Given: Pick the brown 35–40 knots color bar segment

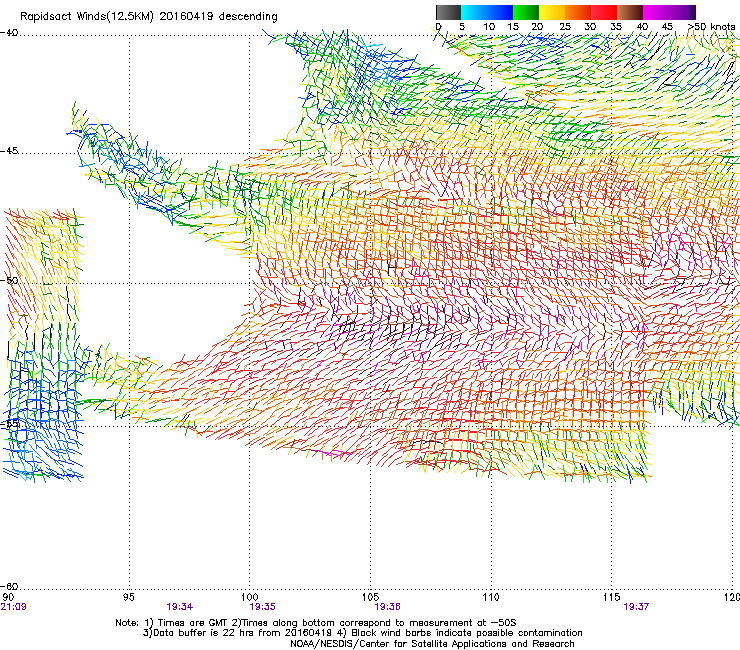Looking at the screenshot, I should pos(630,12).
